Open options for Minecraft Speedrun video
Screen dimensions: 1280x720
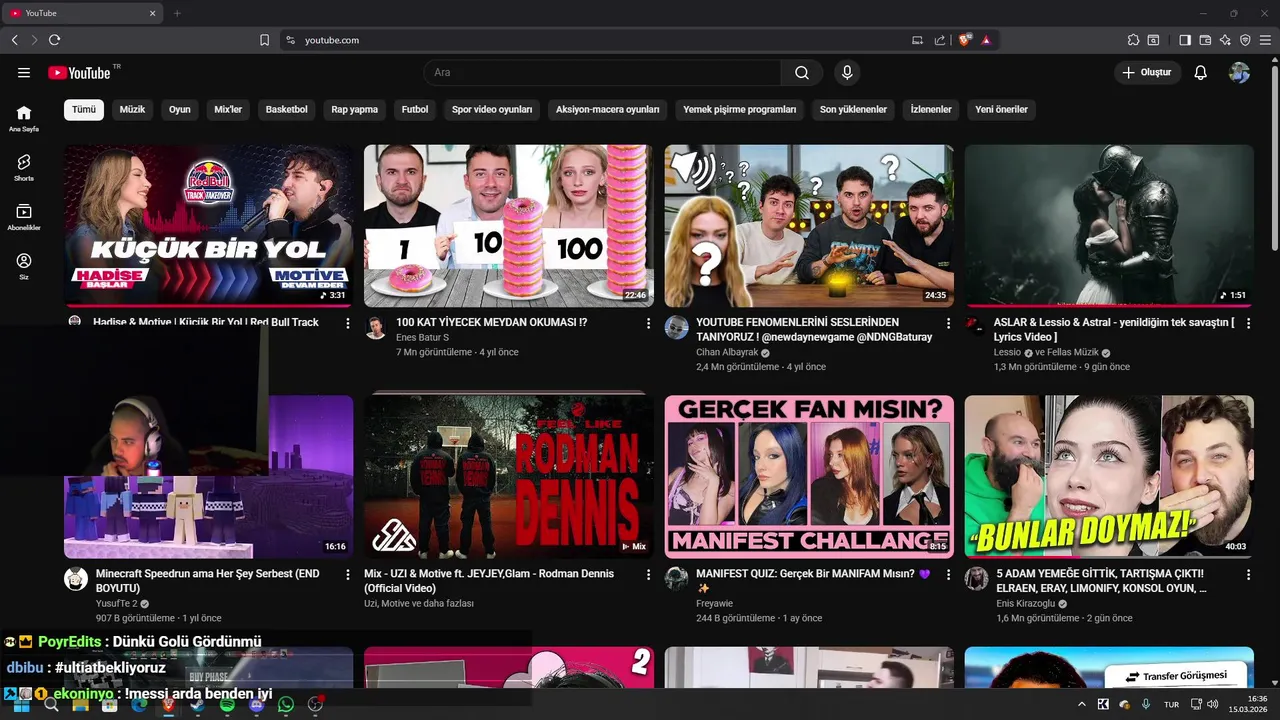[x=348, y=575]
